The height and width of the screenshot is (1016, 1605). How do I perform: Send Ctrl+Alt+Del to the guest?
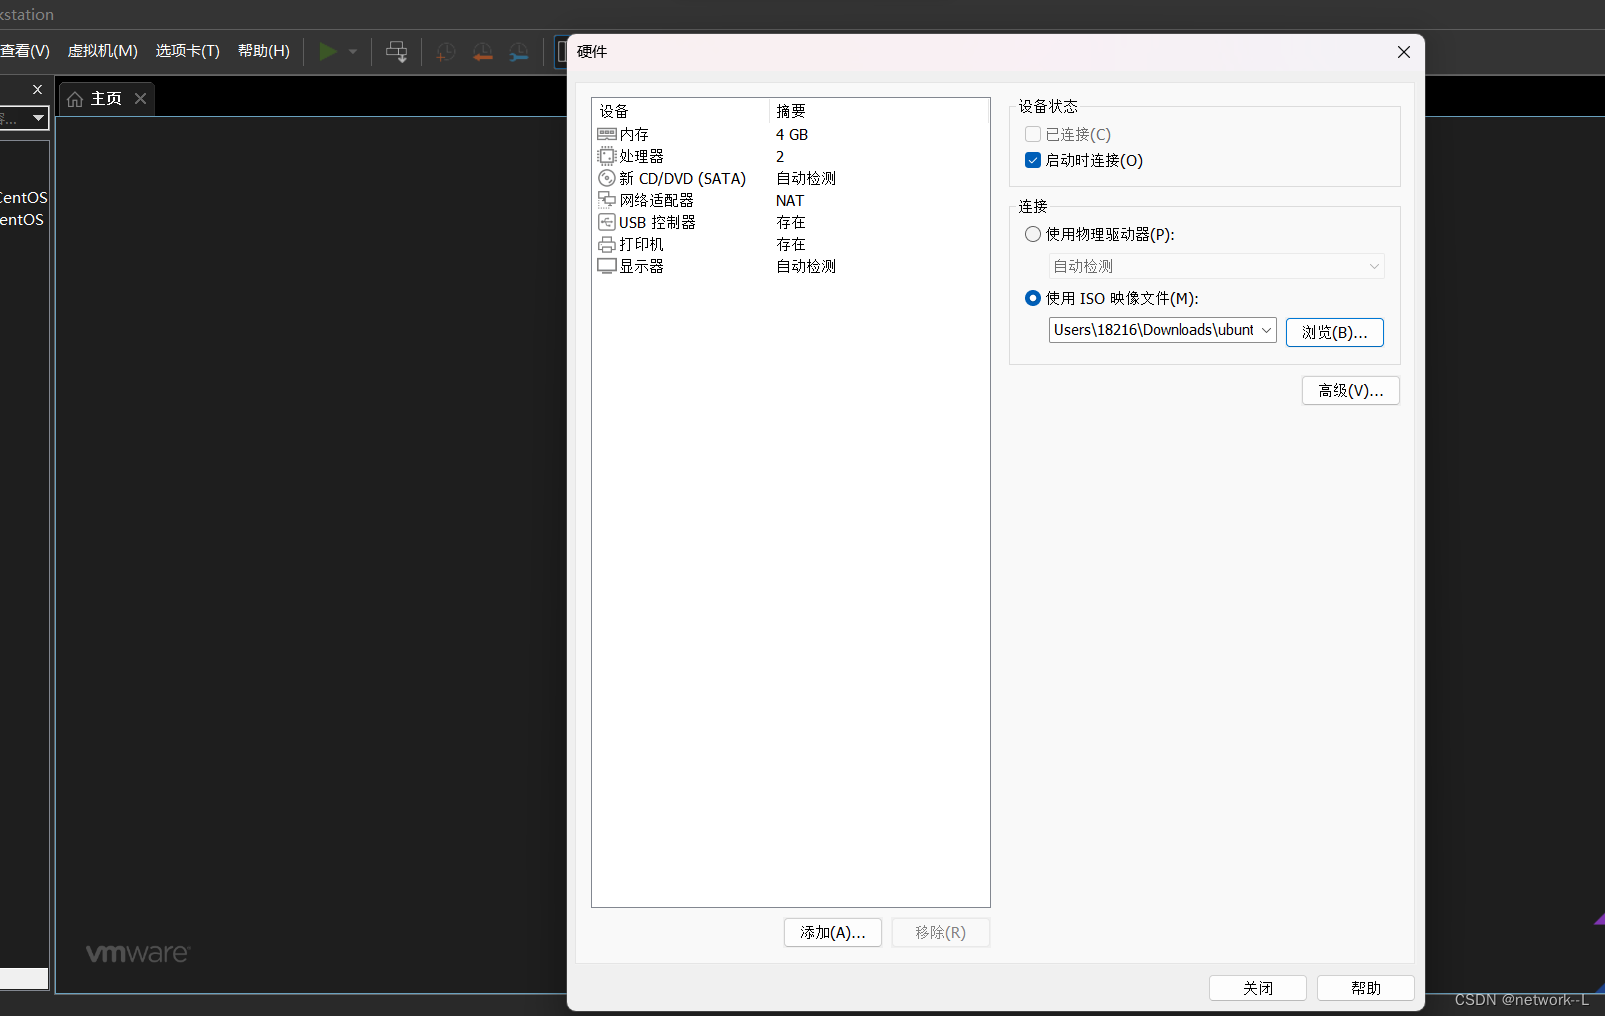397,51
